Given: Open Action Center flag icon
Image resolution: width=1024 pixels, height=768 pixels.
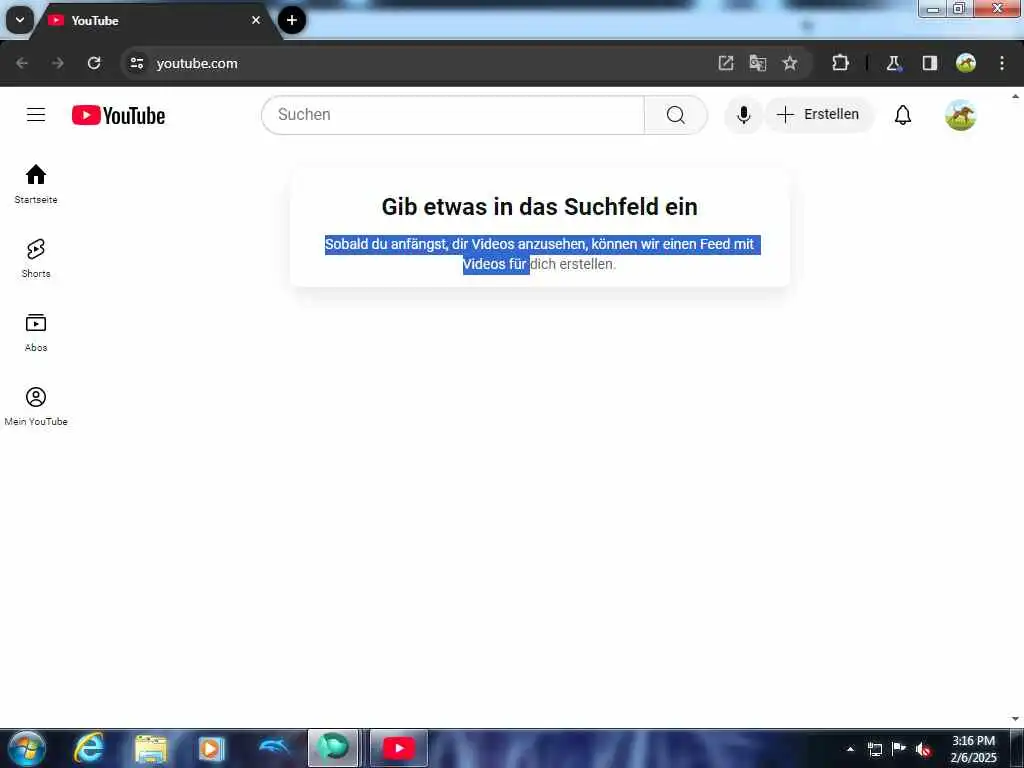Looking at the screenshot, I should click(x=899, y=748).
